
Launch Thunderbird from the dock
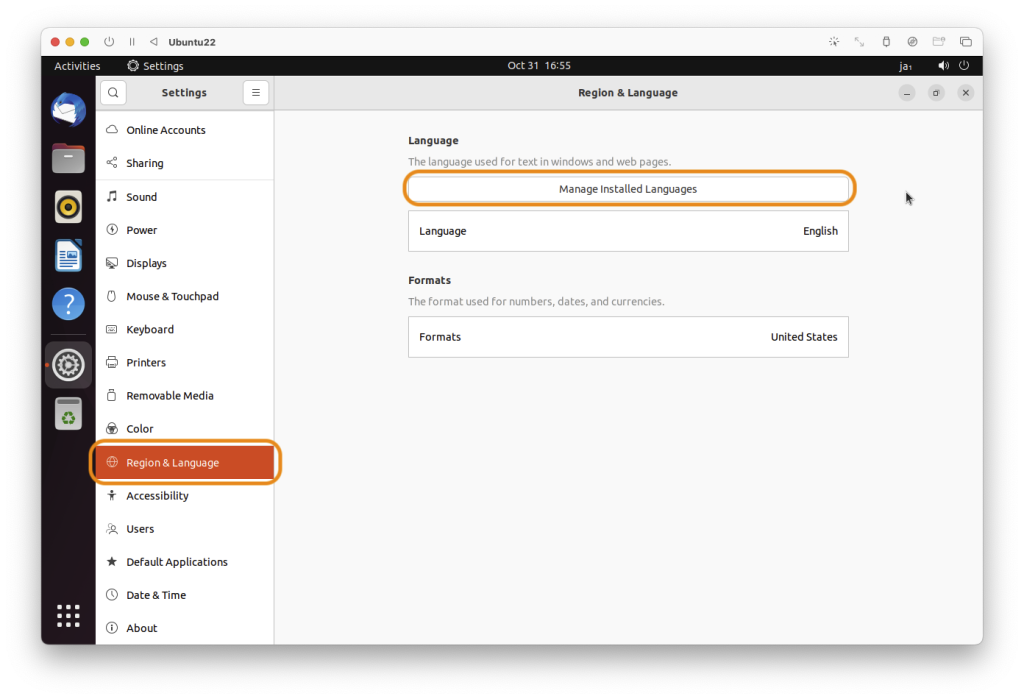pyautogui.click(x=69, y=110)
